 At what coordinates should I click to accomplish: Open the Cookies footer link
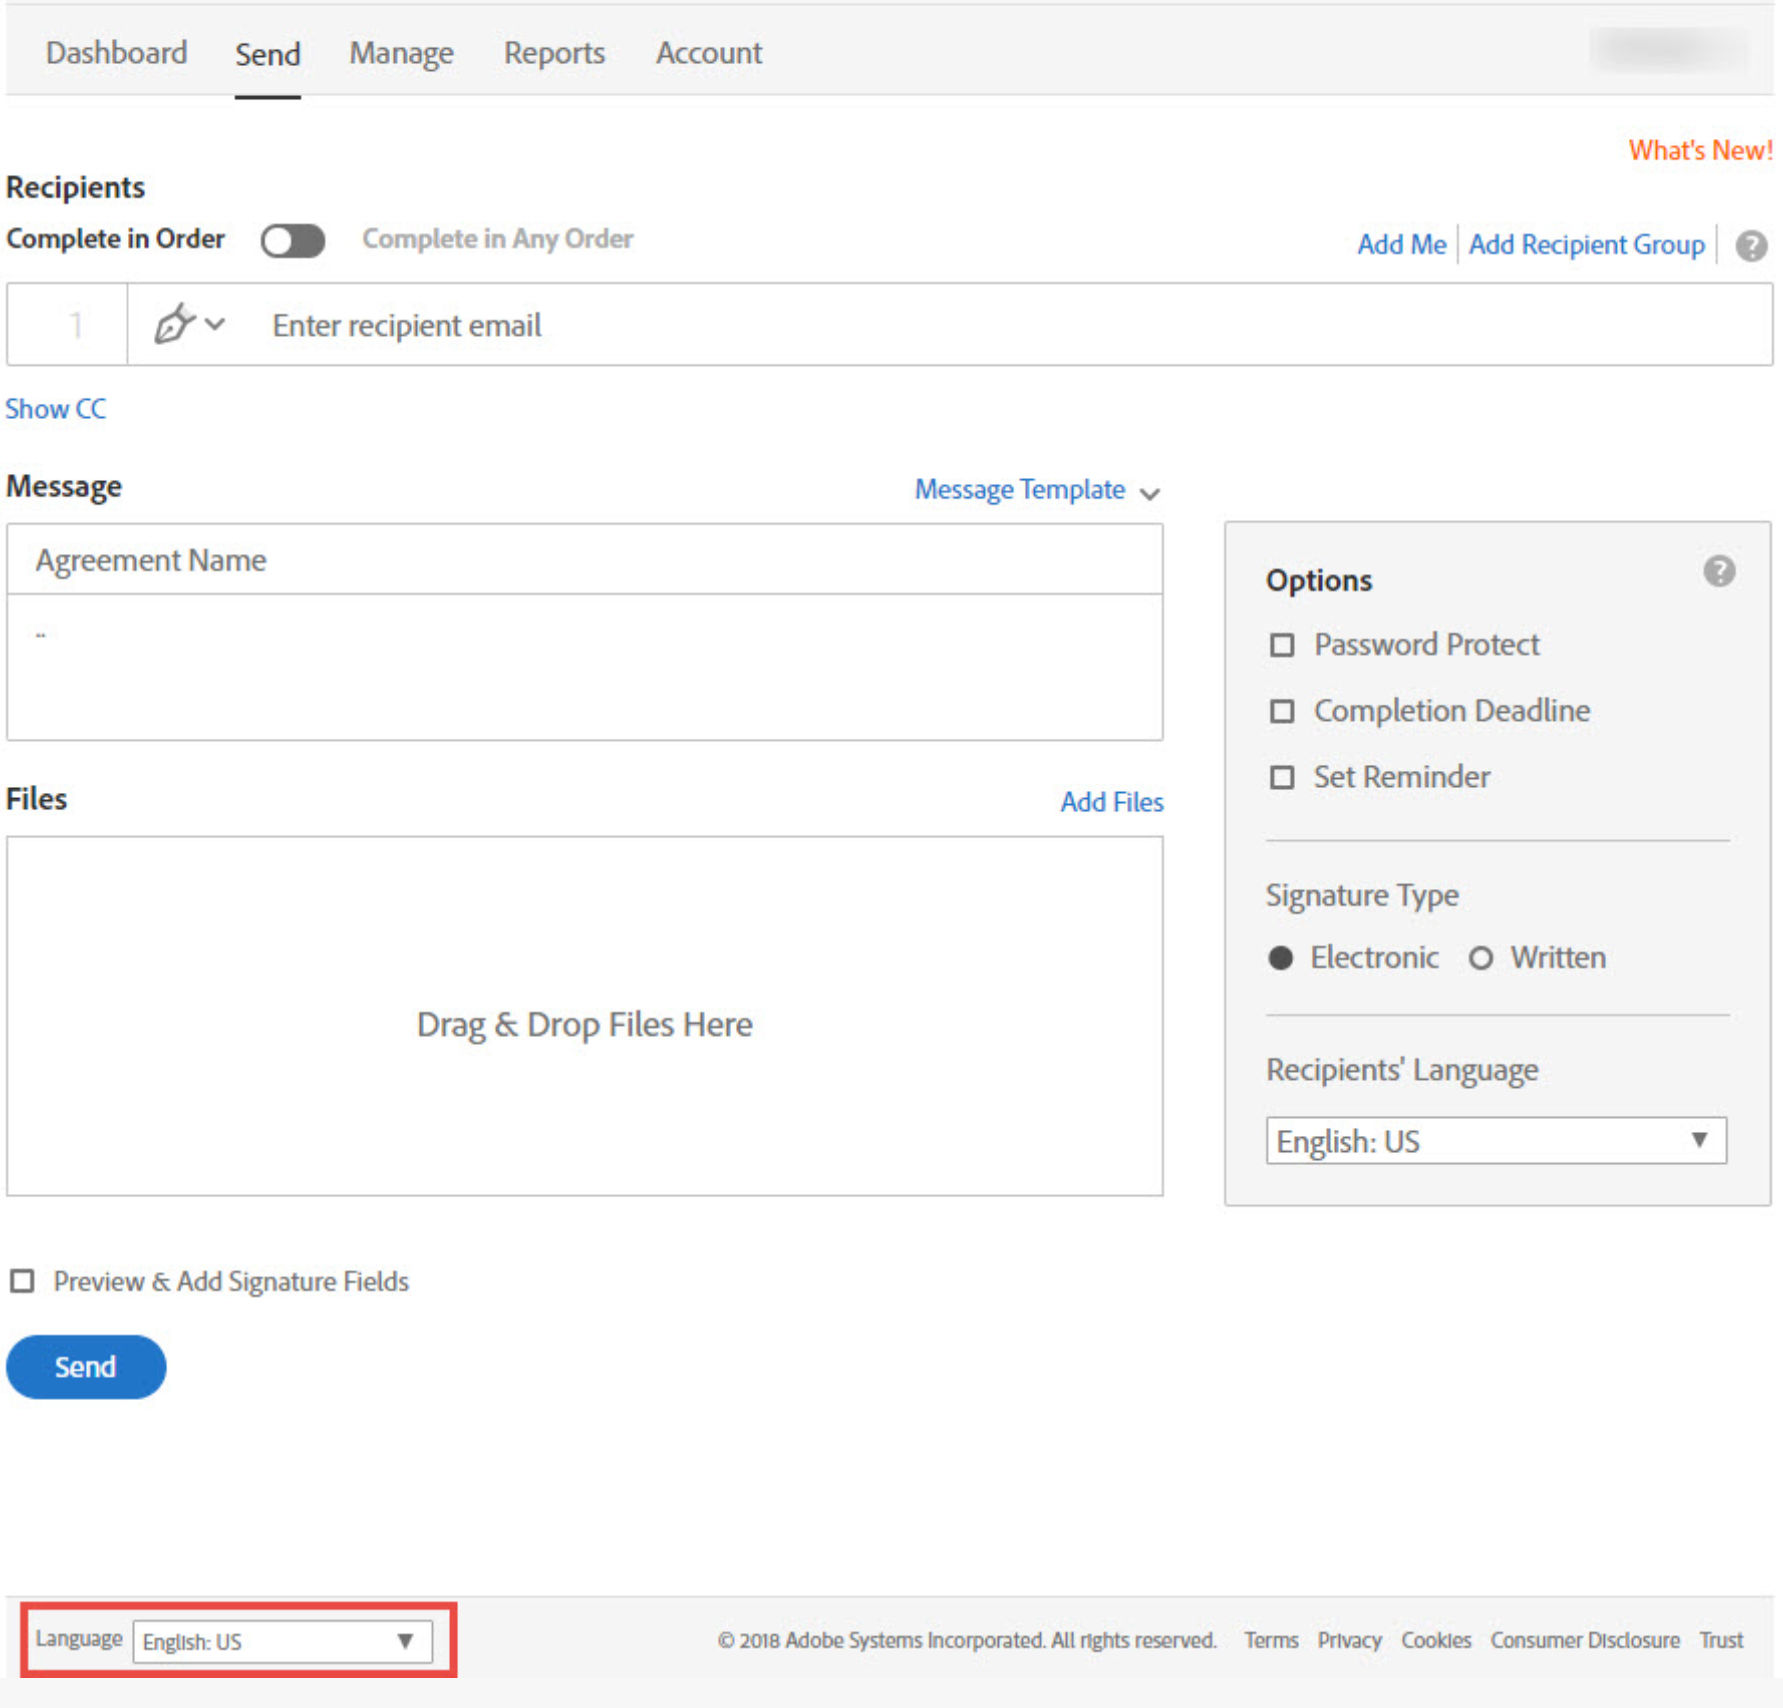pos(1435,1640)
